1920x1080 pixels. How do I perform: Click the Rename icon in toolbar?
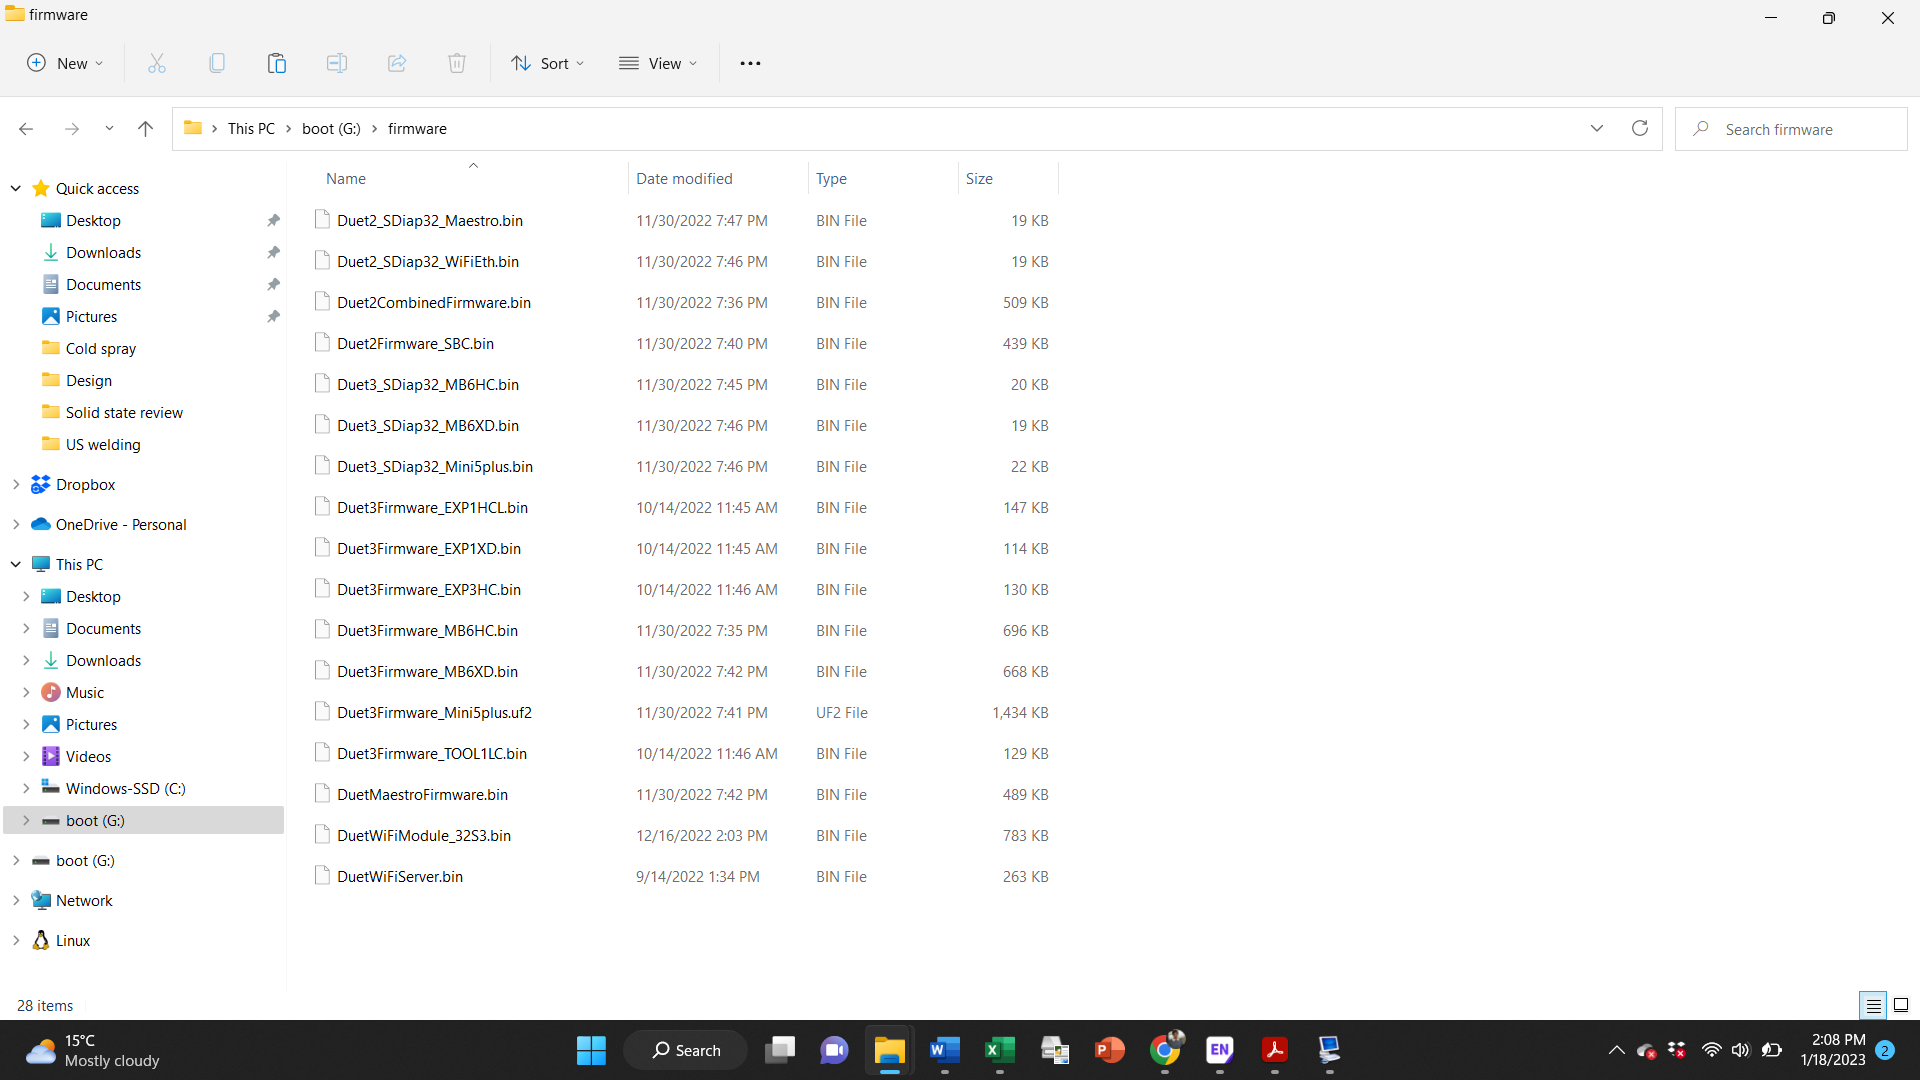(x=337, y=63)
